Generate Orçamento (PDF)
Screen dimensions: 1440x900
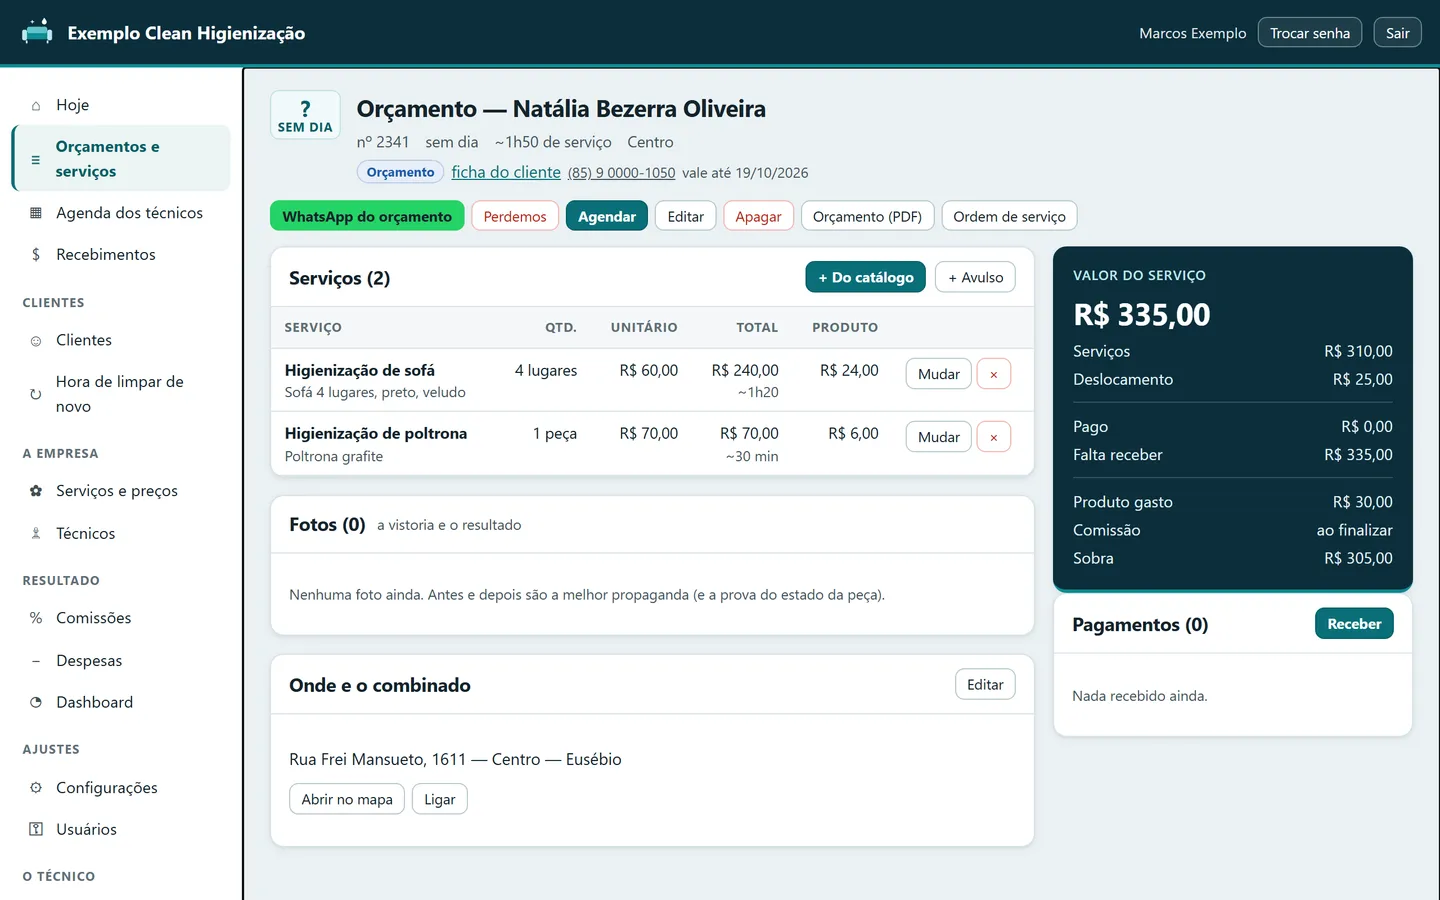(868, 216)
